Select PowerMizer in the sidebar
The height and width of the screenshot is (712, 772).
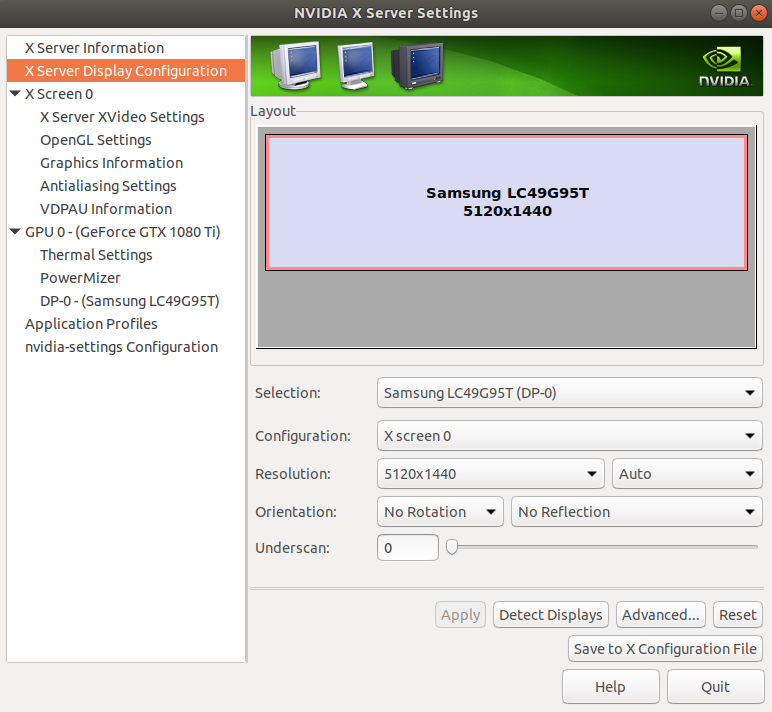coord(80,278)
